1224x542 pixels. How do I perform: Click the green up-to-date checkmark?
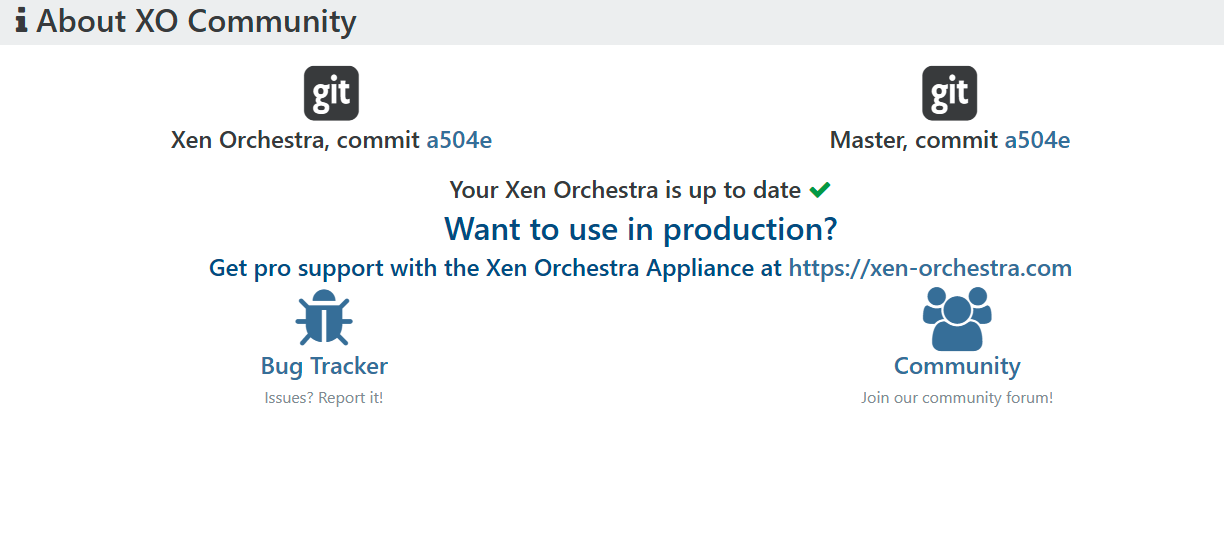[820, 190]
